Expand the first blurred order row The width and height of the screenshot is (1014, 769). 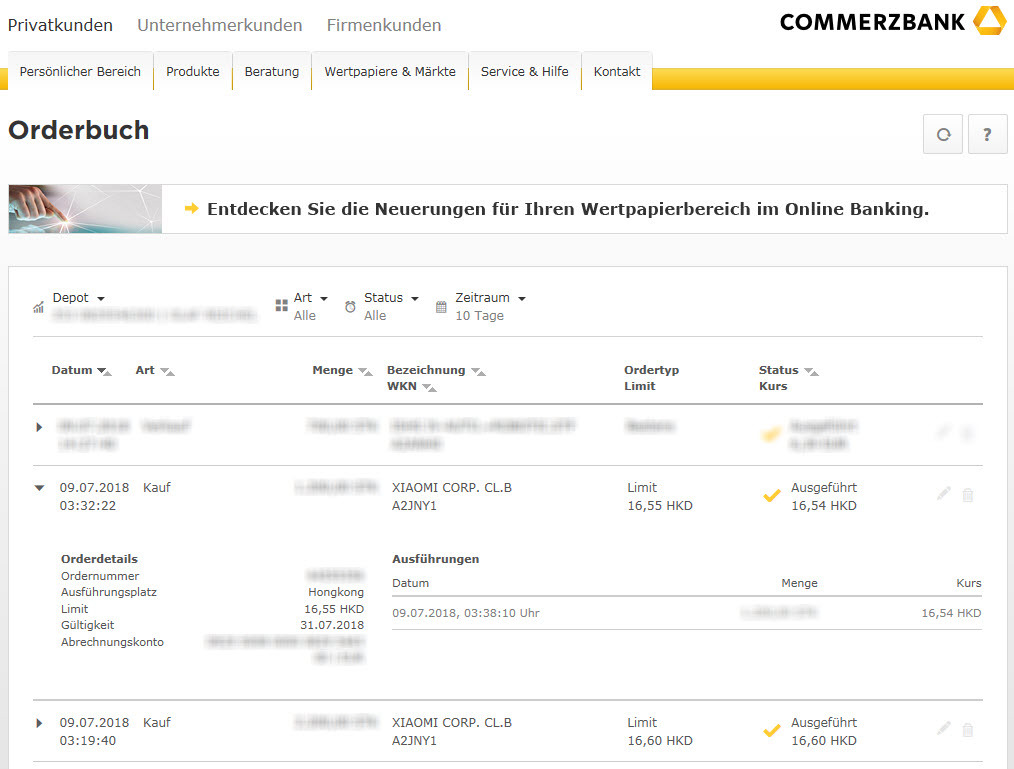click(39, 427)
